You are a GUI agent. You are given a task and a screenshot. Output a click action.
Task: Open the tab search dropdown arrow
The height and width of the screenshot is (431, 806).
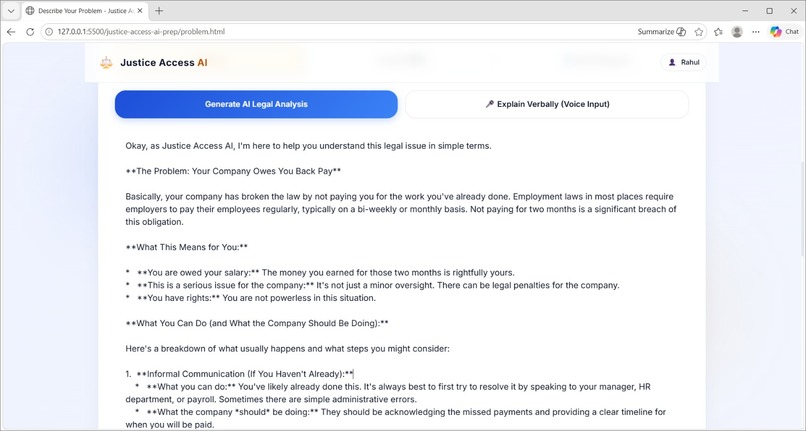(11, 11)
